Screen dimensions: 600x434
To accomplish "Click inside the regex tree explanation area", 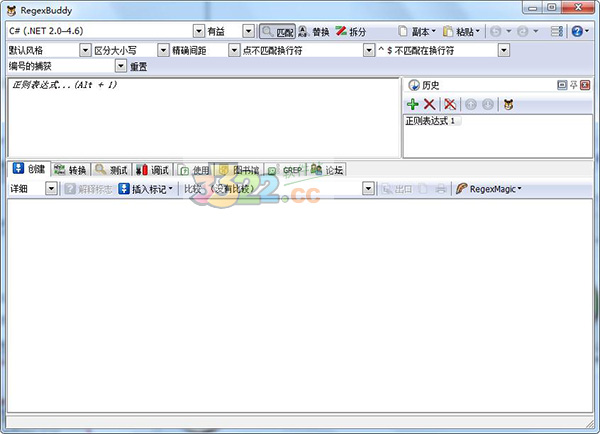I will pyautogui.click(x=300, y=306).
